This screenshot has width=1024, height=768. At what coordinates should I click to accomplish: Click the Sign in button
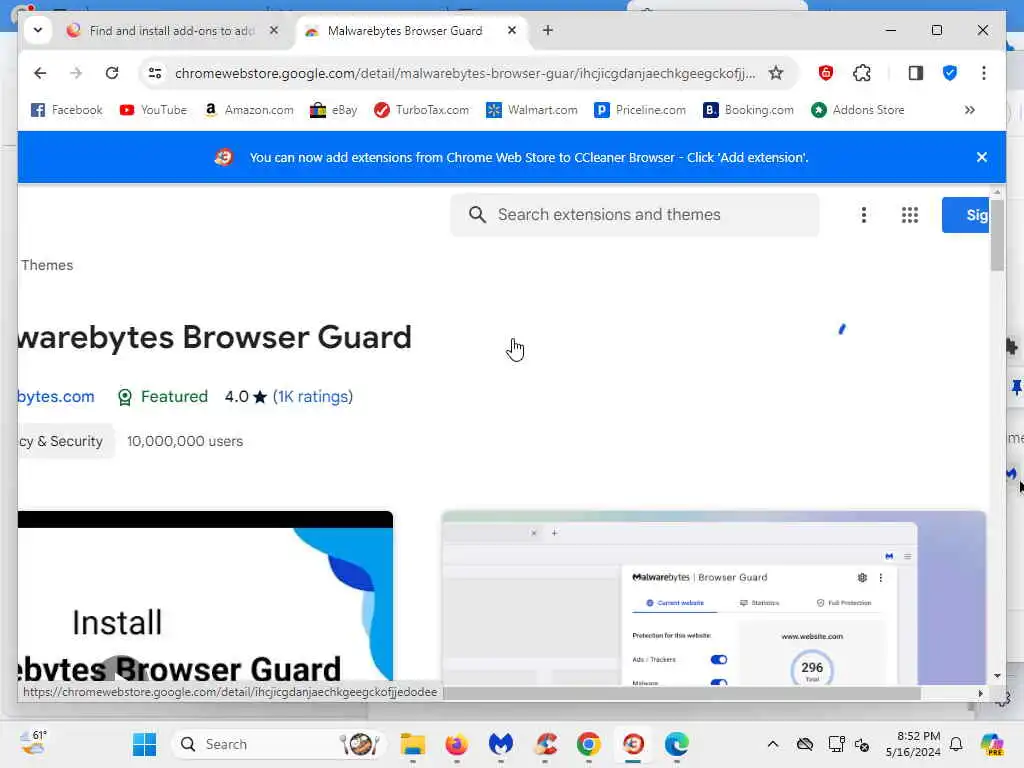click(x=966, y=215)
